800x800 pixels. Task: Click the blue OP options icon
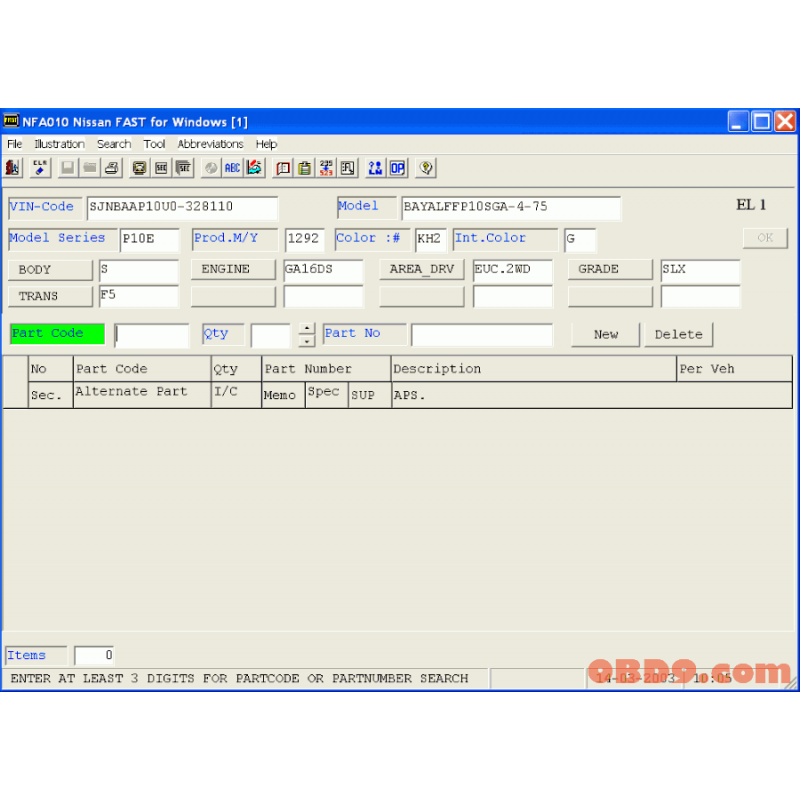point(397,168)
